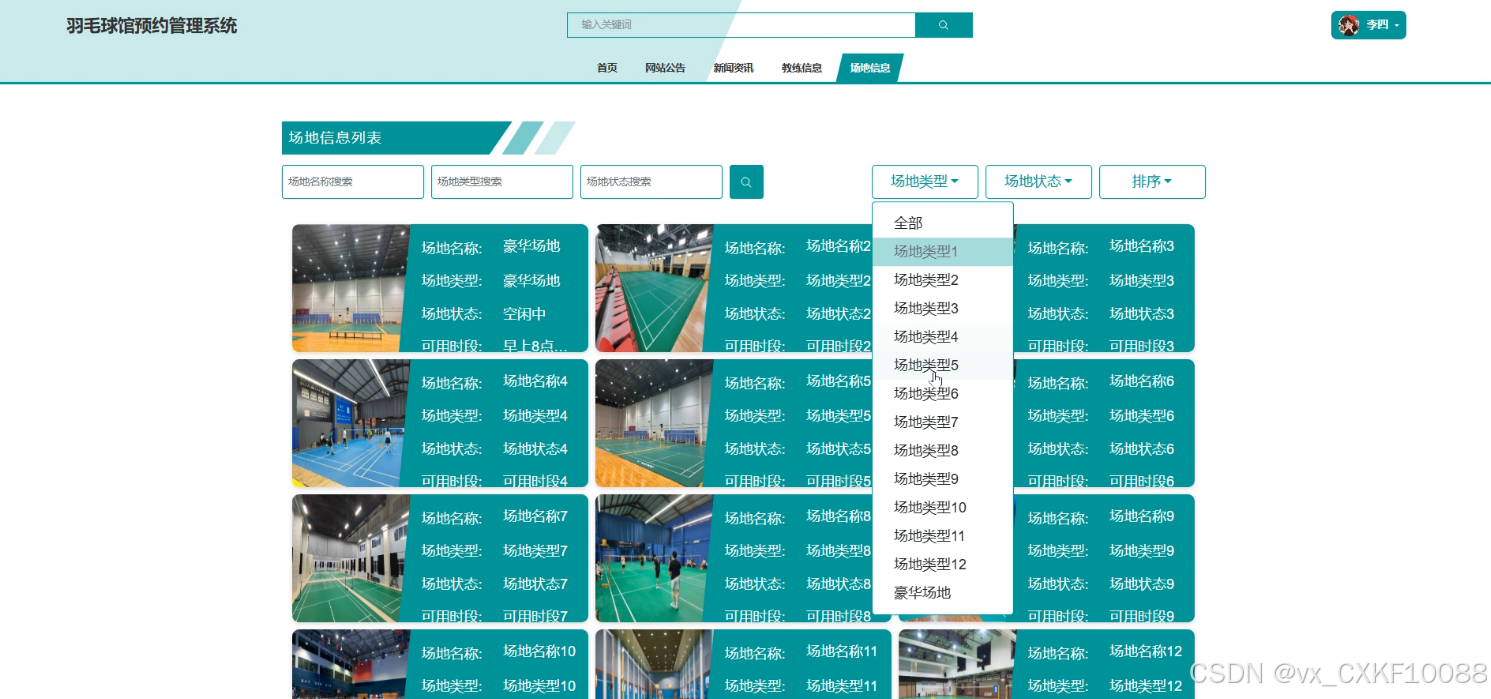The width and height of the screenshot is (1491, 699).
Task: Click the 场地类型搜索 input field
Action: click(502, 182)
